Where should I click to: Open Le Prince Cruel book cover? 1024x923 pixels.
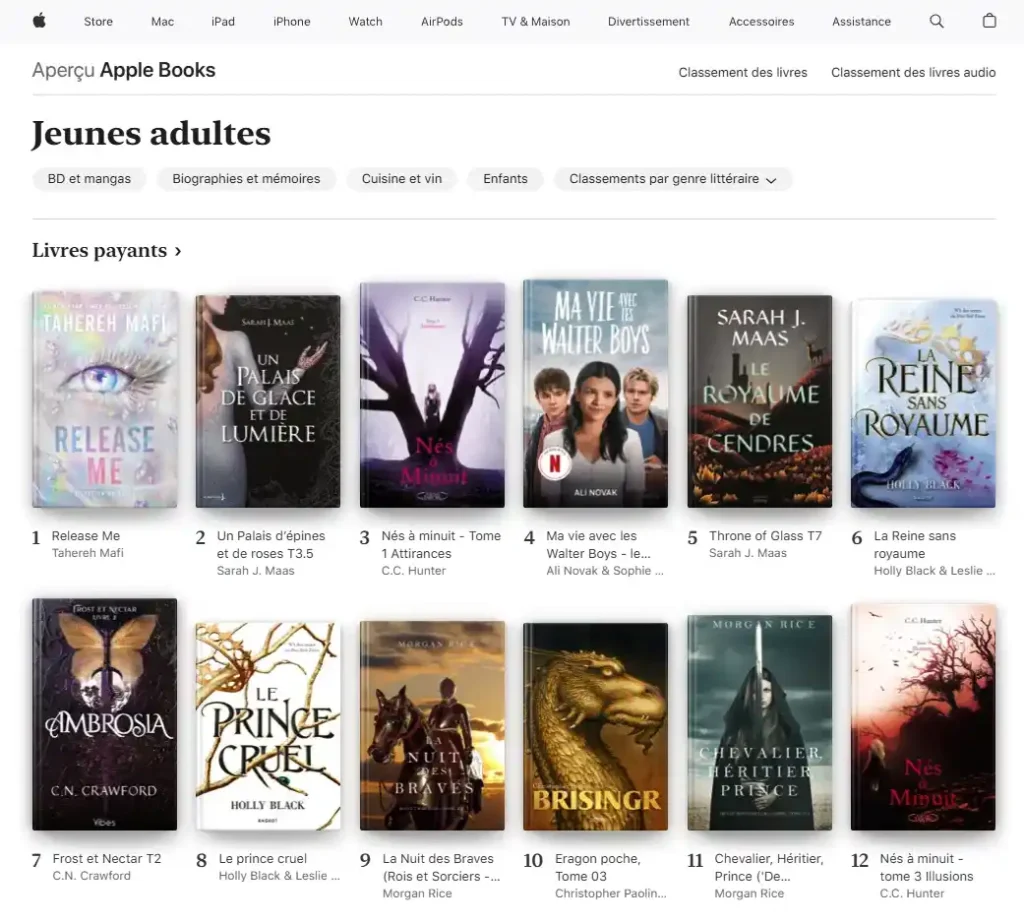tap(267, 726)
